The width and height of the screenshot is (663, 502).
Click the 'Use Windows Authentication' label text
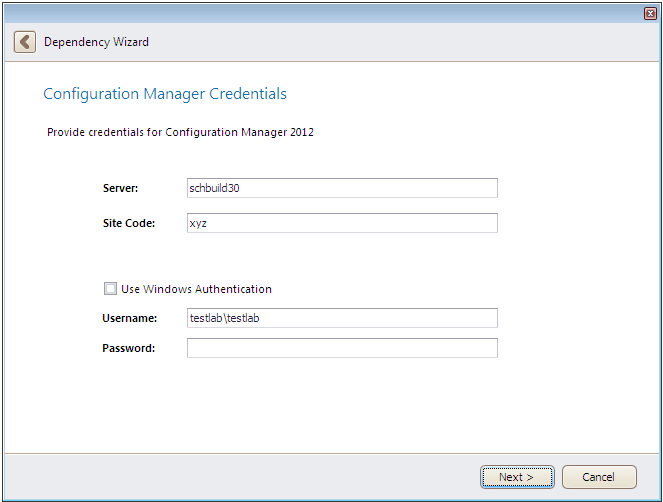coord(196,289)
